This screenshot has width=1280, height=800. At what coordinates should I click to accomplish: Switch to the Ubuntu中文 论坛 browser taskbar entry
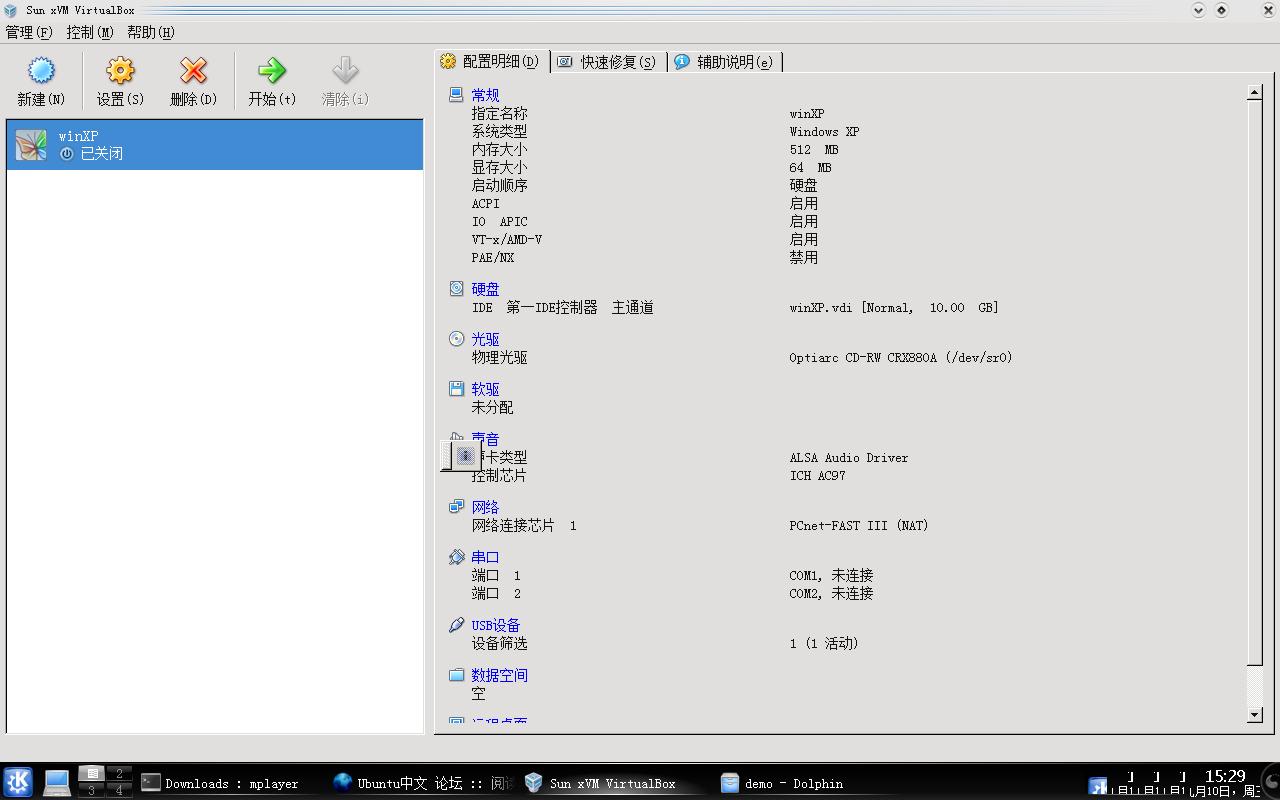click(423, 783)
